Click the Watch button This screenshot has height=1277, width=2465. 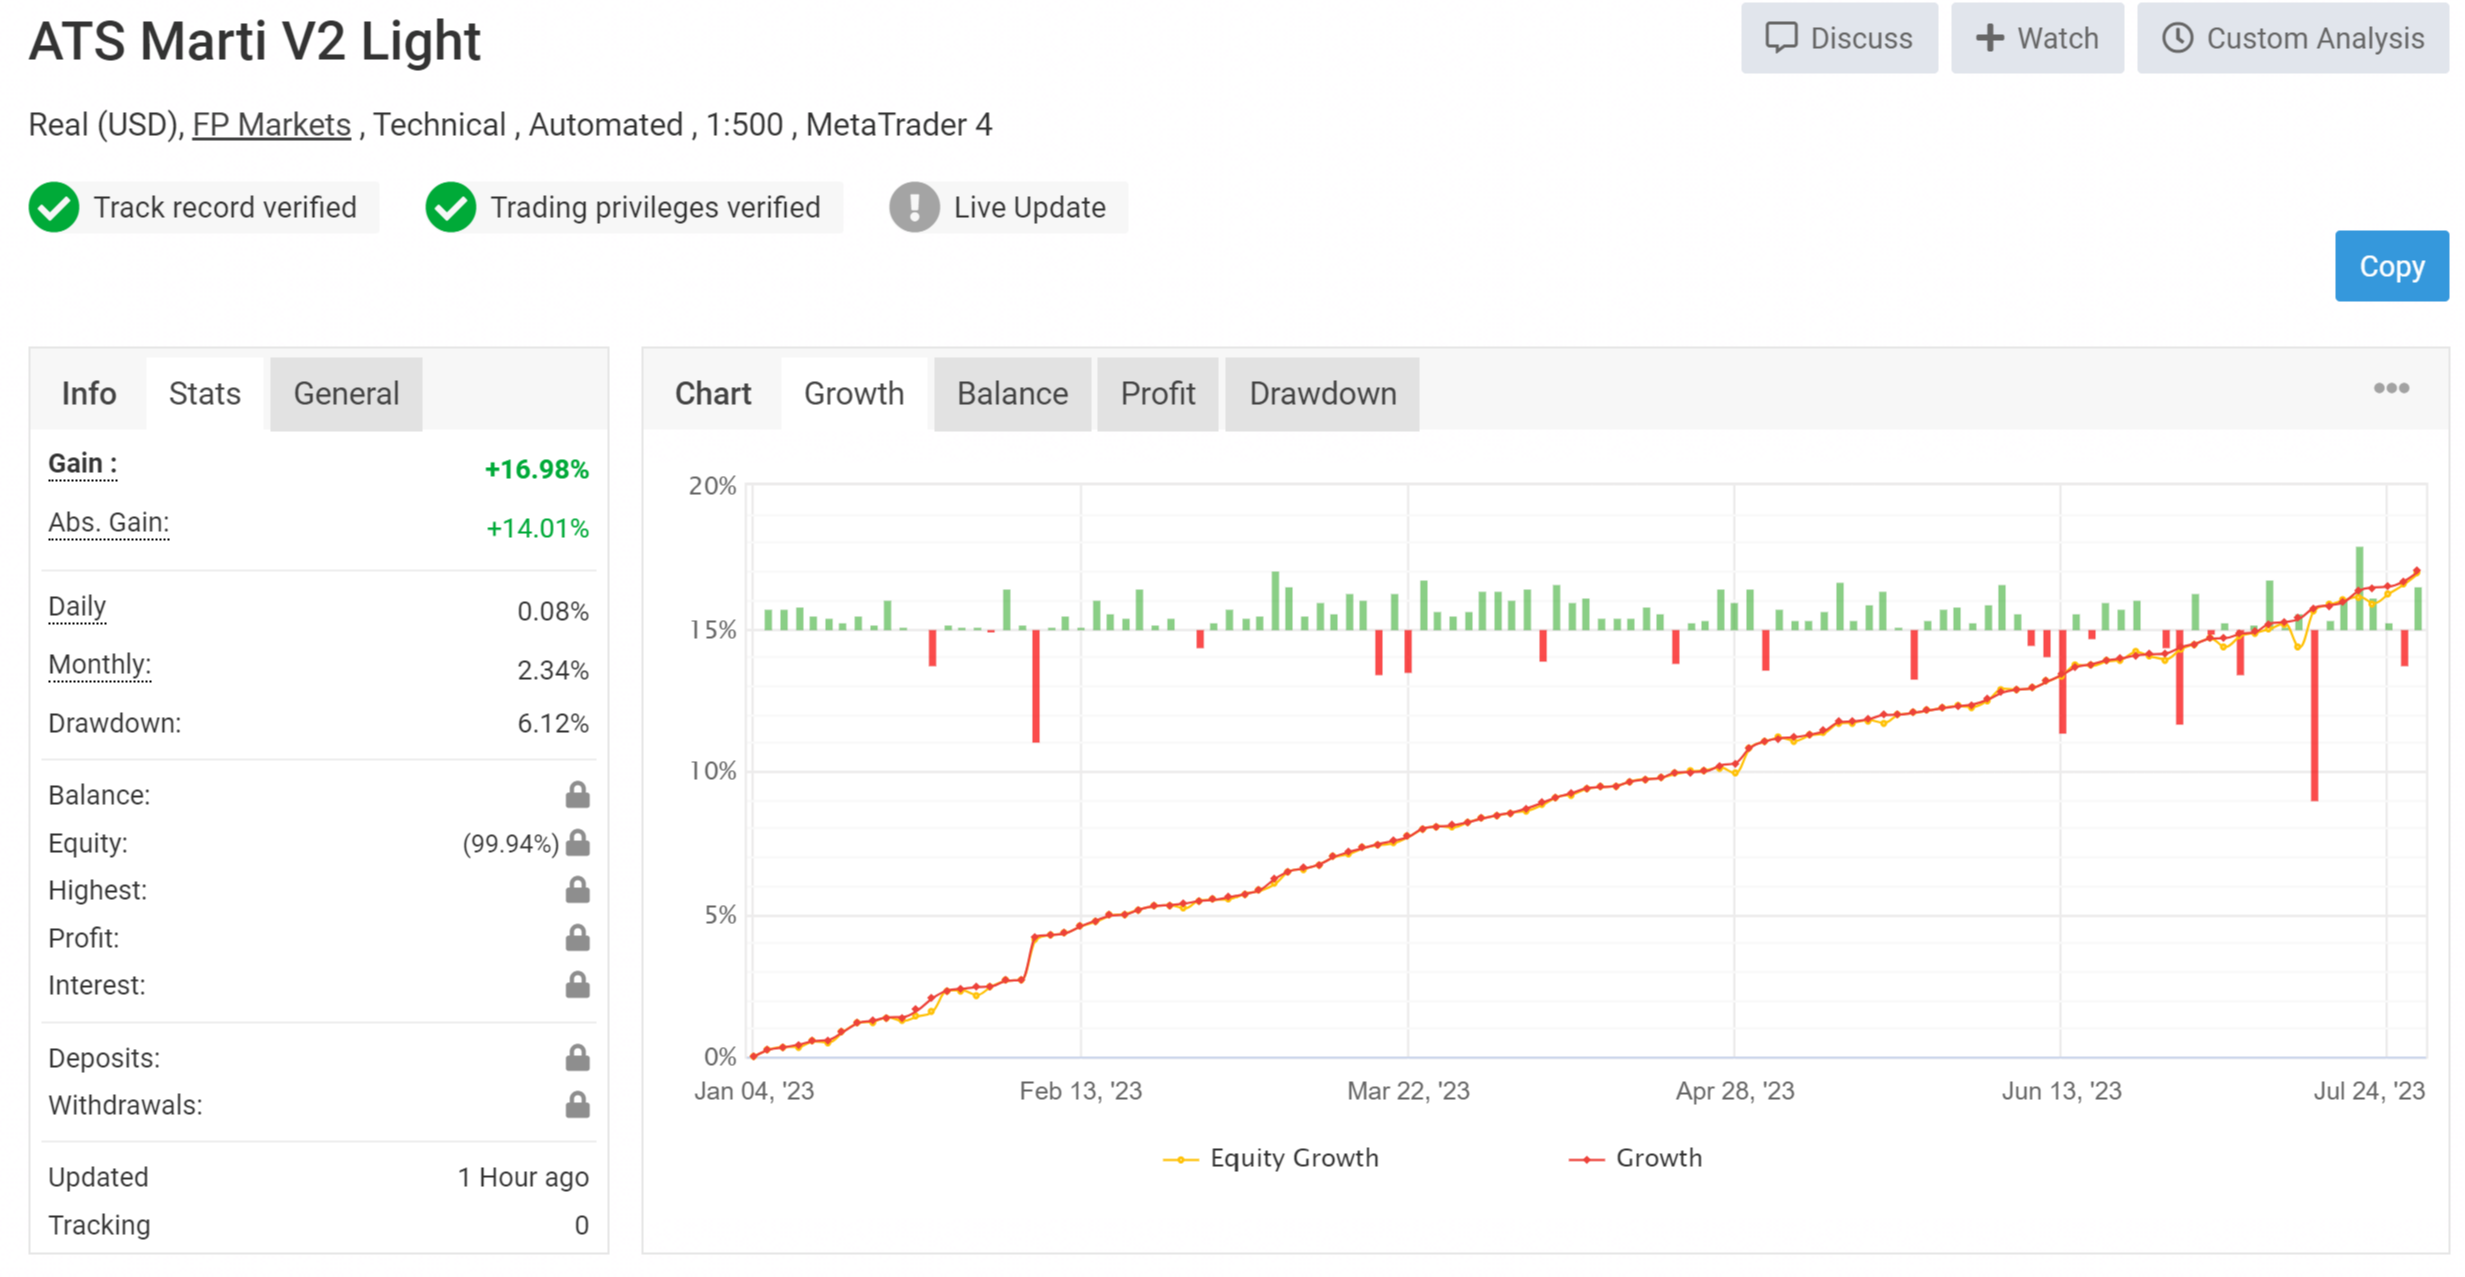pos(2037,38)
